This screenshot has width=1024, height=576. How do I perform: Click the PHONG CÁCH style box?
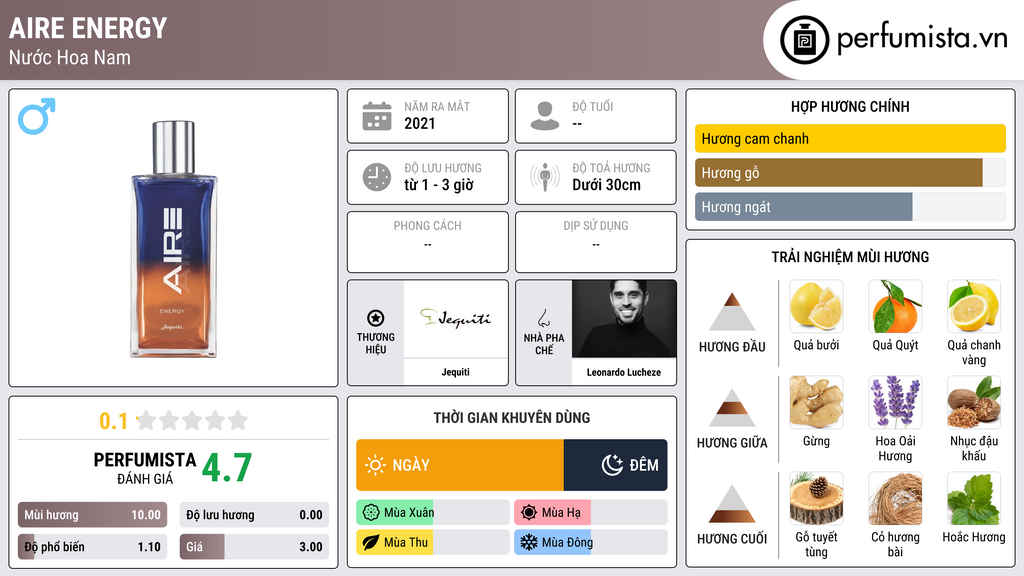tap(428, 242)
